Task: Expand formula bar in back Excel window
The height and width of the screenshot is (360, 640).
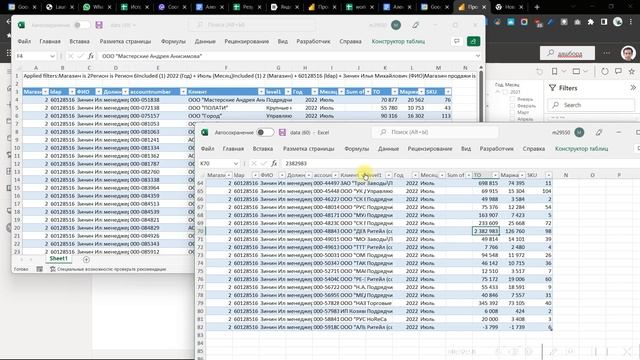Action: pyautogui.click(x=478, y=56)
